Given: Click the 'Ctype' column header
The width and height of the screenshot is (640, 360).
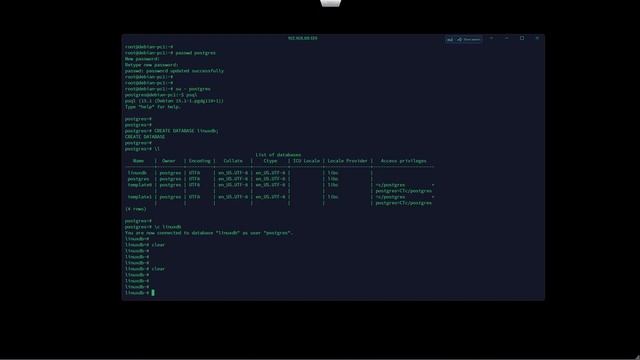Looking at the screenshot, I should click(270, 161).
